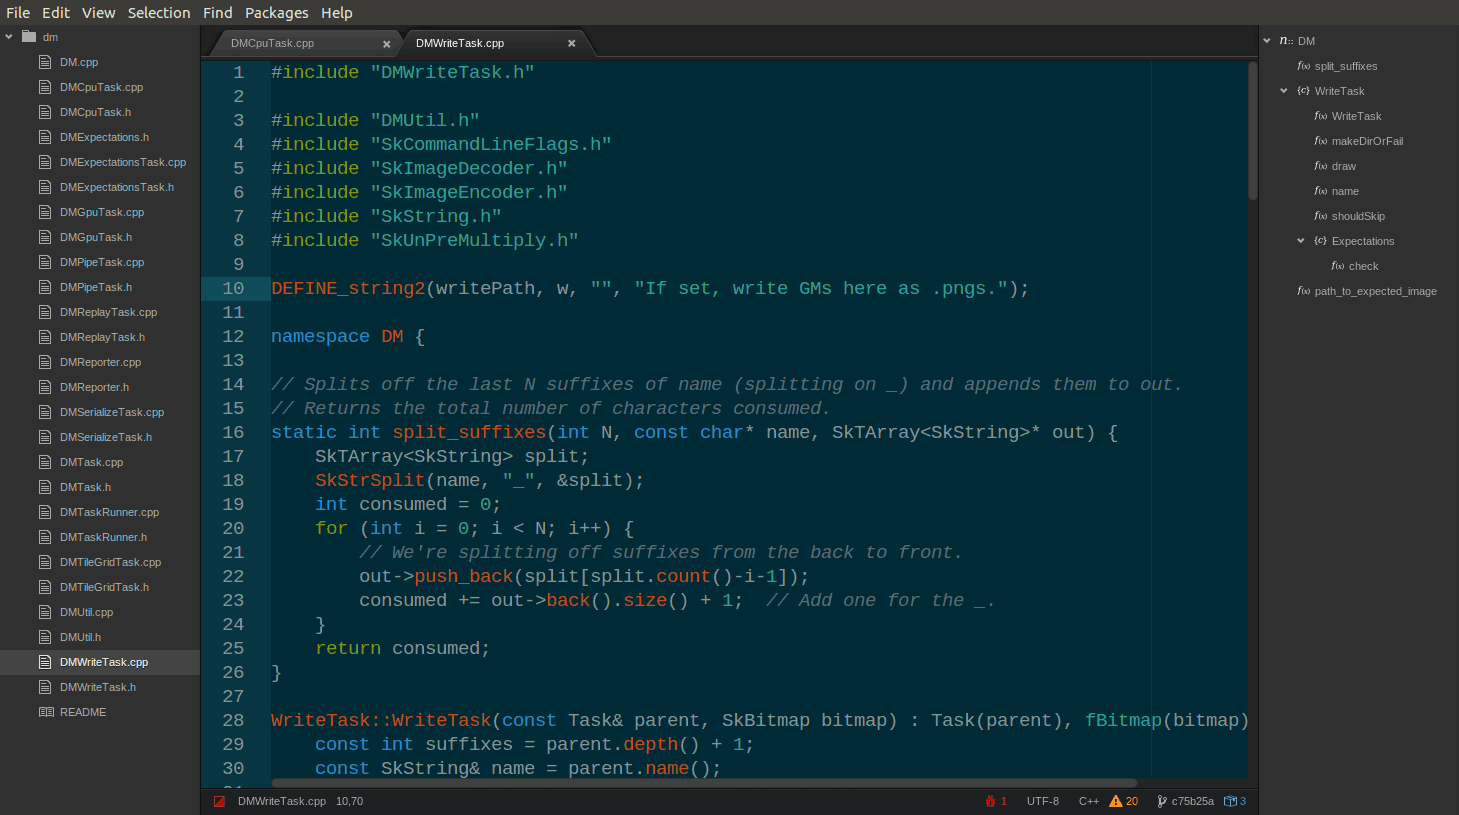1459x815 pixels.
Task: Open the Selection menu
Action: (x=159, y=13)
